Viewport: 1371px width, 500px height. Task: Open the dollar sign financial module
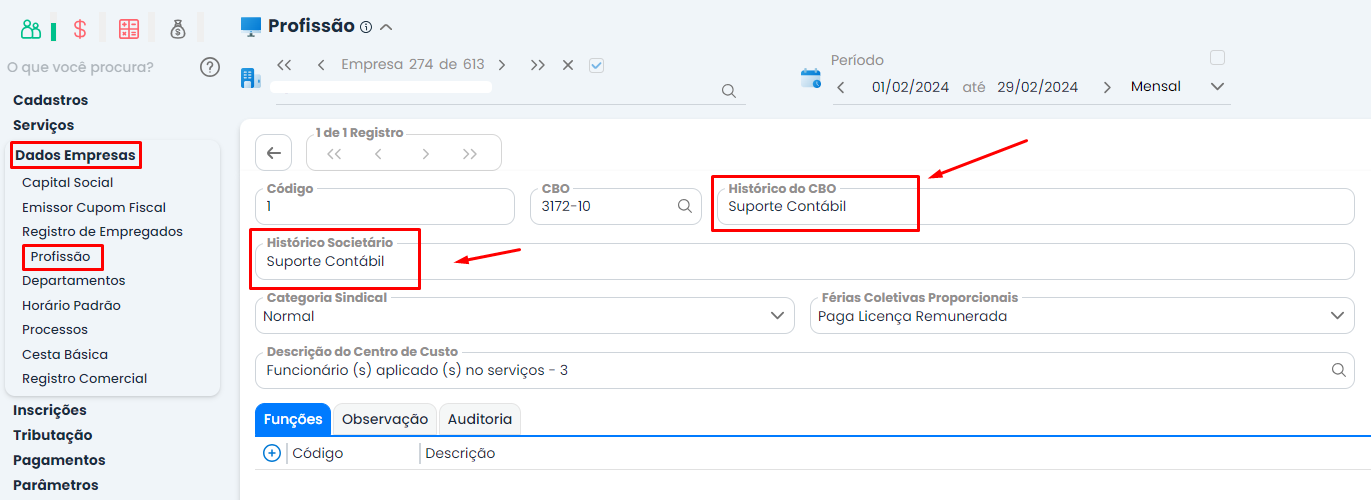pyautogui.click(x=80, y=29)
